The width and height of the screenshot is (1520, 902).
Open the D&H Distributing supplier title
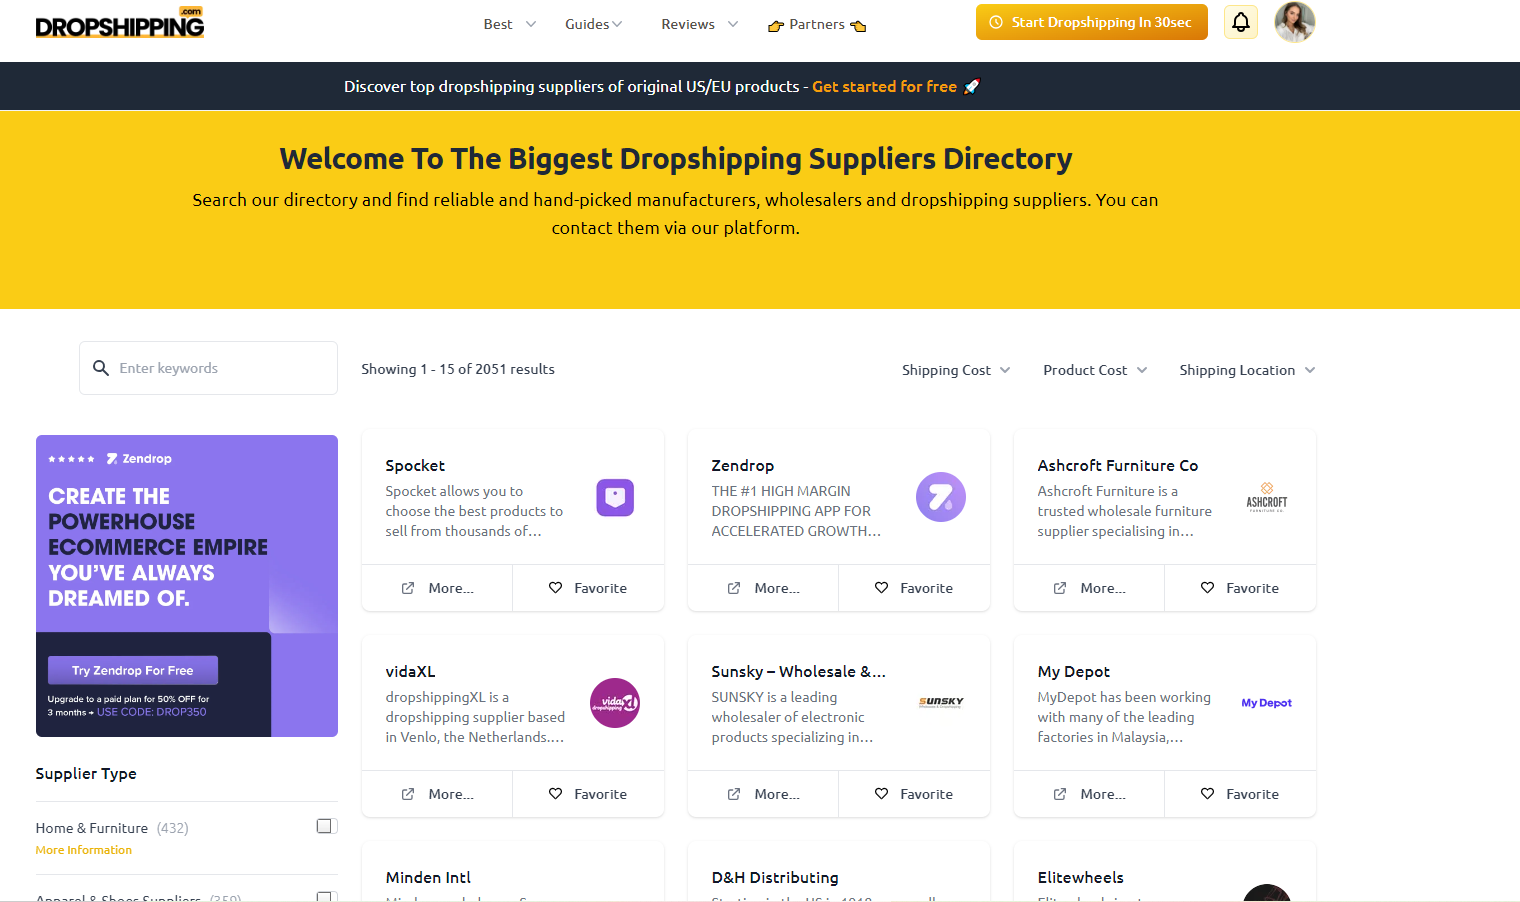(775, 877)
